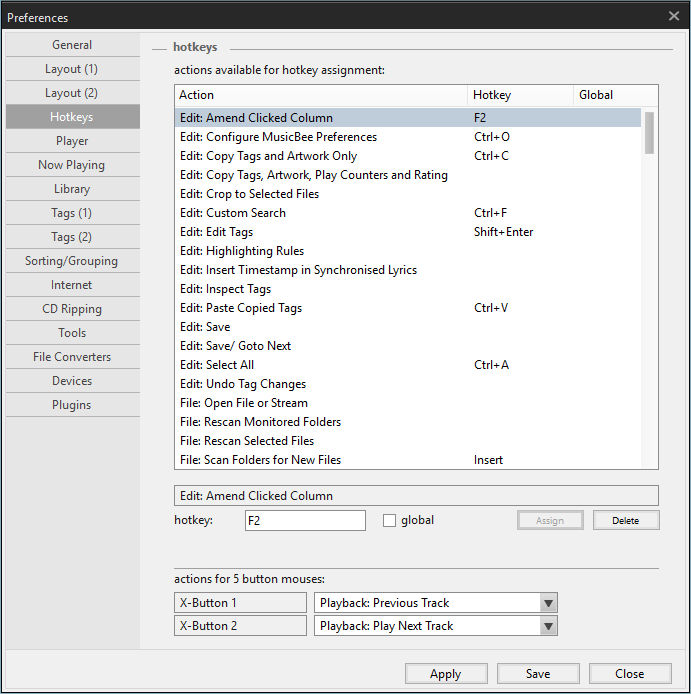Open X-Button 2 action dropdown arrow

[548, 626]
